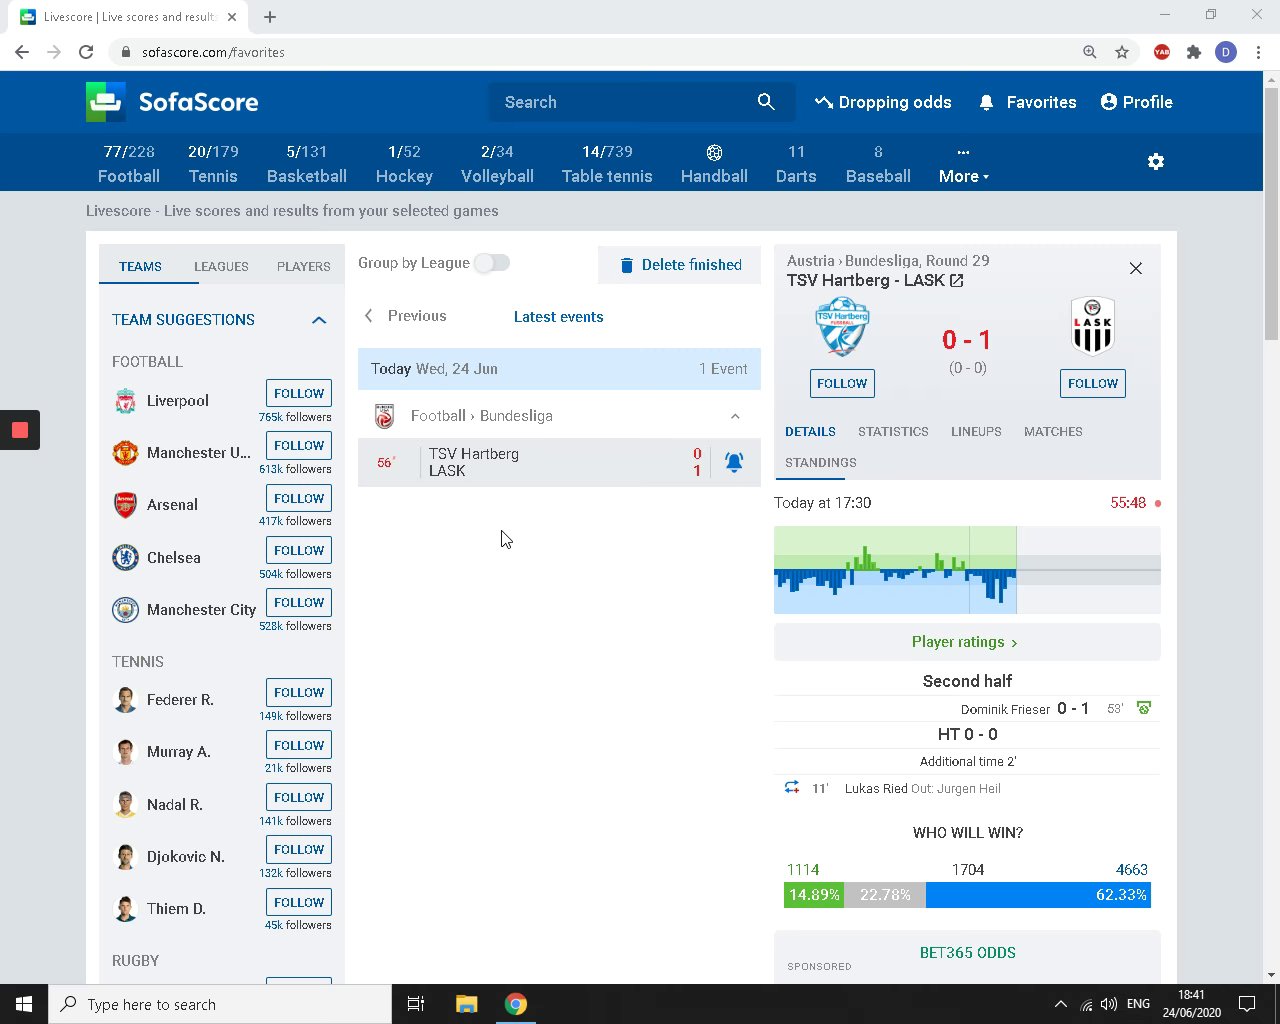Switch to the Players tab
This screenshot has width=1280, height=1024.
303,267
